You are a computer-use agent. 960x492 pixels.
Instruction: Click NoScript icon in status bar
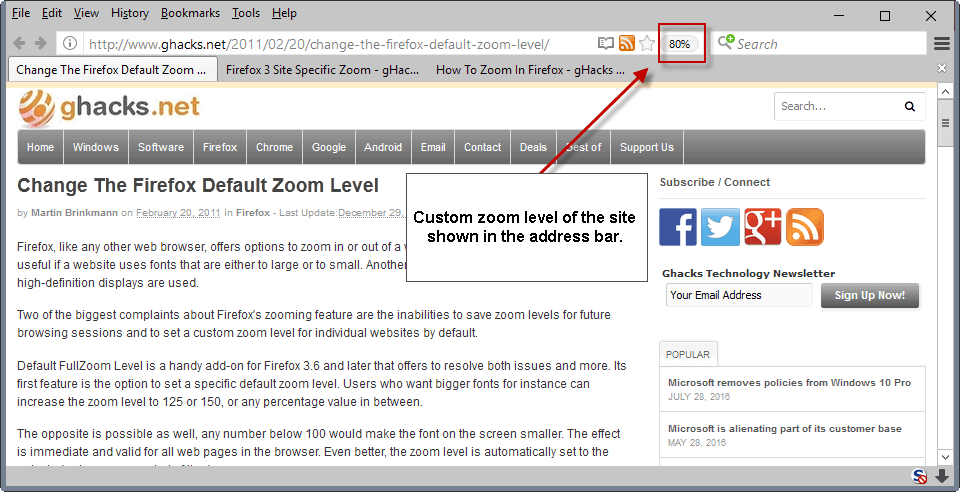click(919, 476)
